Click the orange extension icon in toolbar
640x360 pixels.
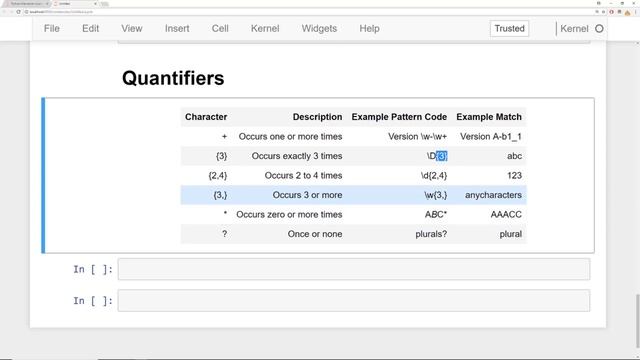coord(627,12)
